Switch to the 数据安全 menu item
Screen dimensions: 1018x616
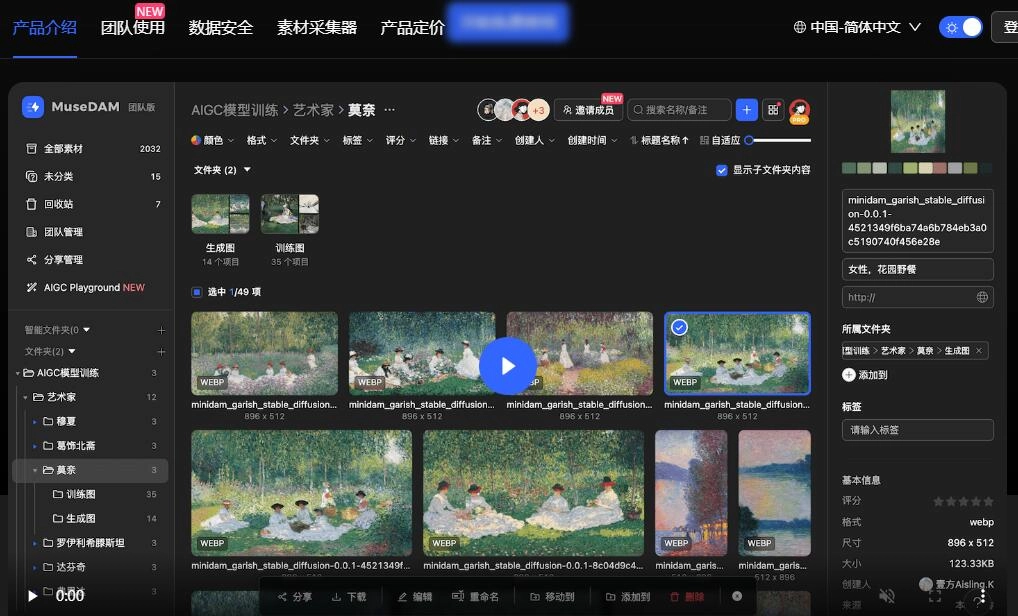221,28
